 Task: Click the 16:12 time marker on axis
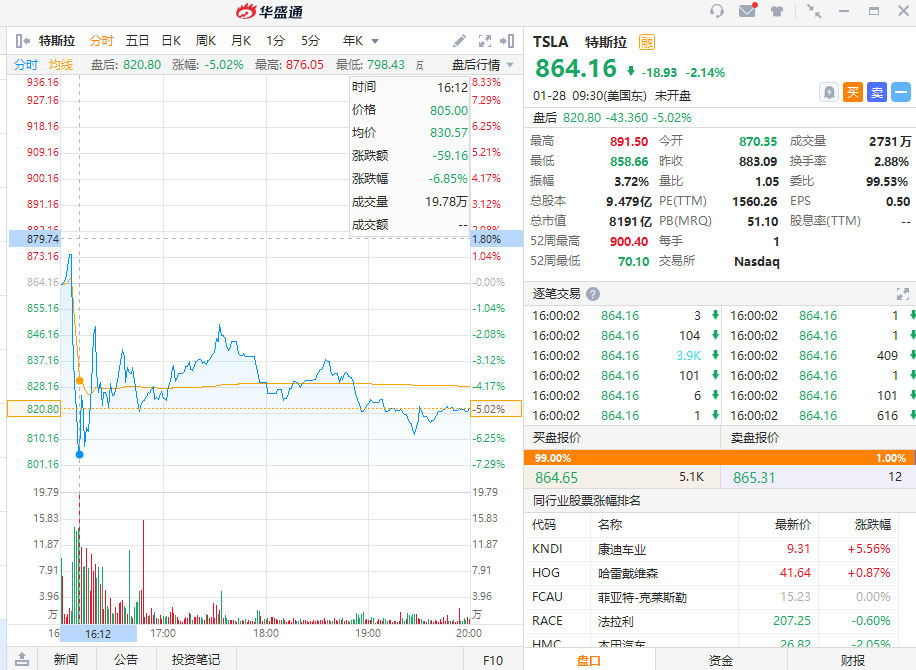point(98,634)
